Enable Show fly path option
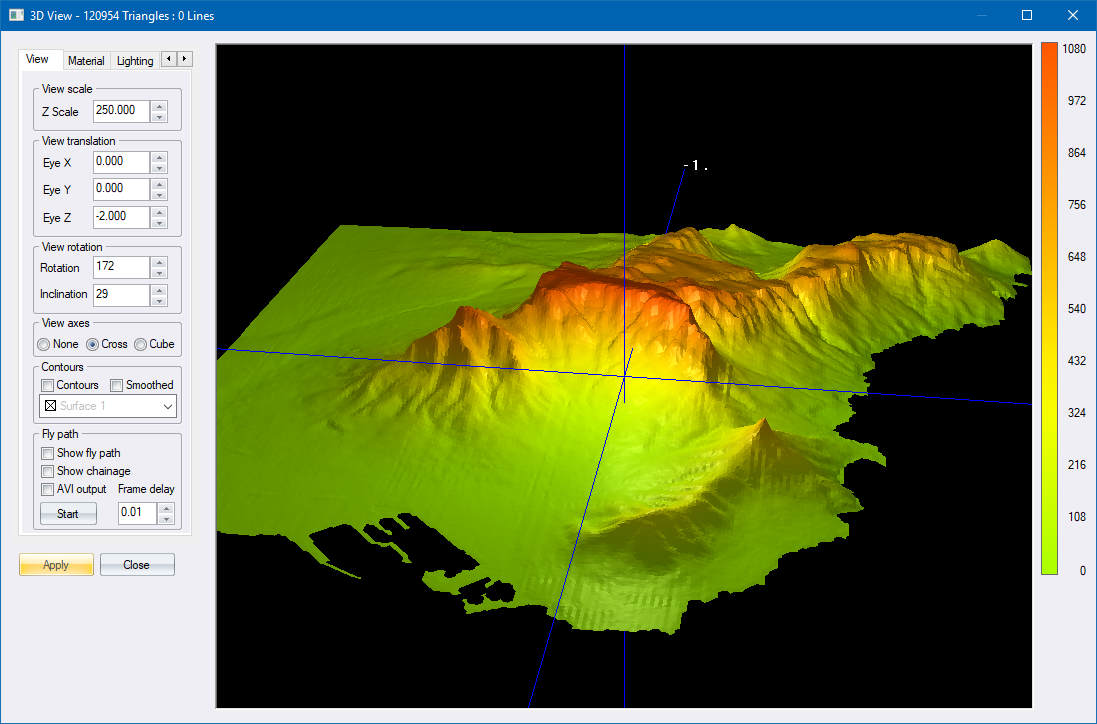 (47, 453)
